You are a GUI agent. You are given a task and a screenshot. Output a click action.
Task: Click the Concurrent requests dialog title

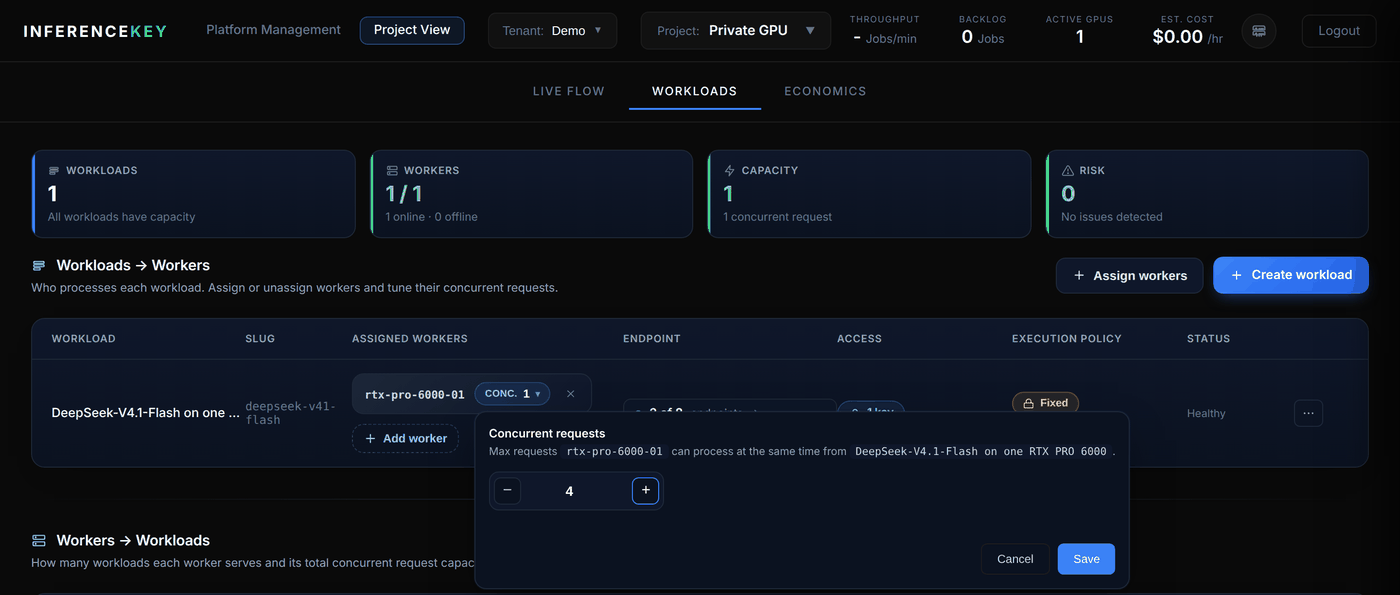[547, 433]
